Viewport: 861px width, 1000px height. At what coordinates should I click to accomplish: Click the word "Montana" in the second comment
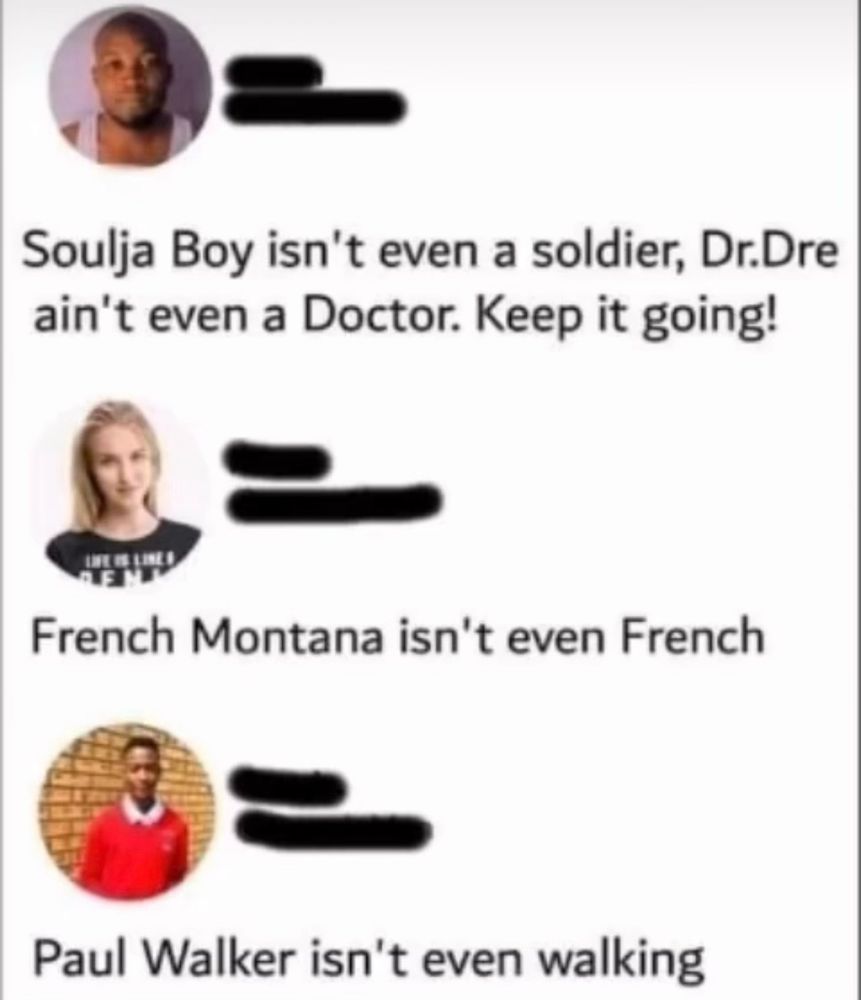click(x=285, y=637)
